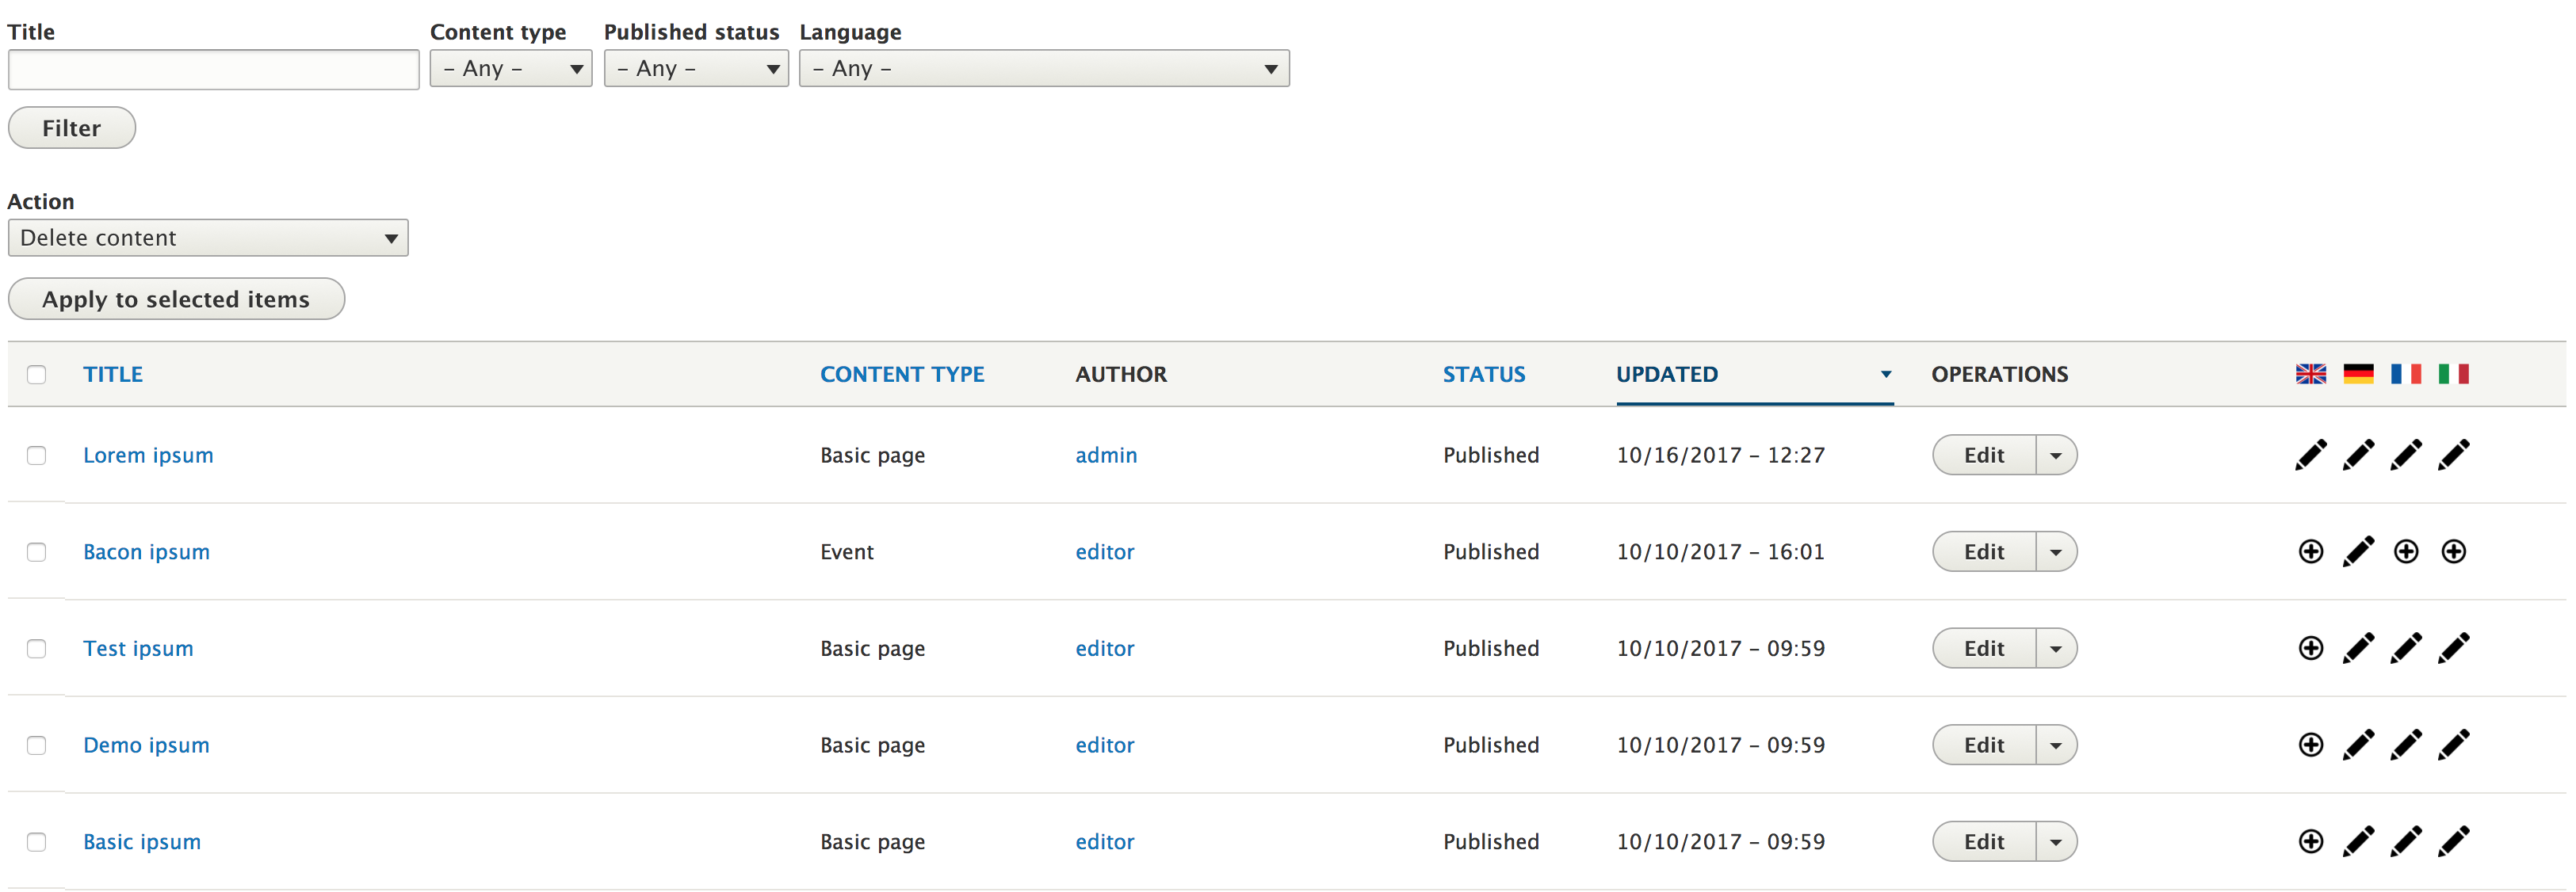Open the editor author profile link
Viewport: 2576px width, 892px height.
(1104, 551)
